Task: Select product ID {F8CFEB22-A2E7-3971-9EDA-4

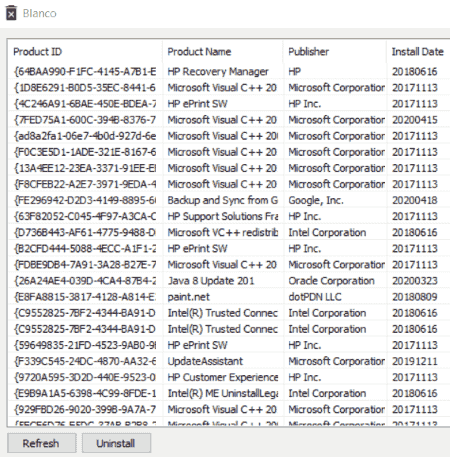Action: pos(85,184)
